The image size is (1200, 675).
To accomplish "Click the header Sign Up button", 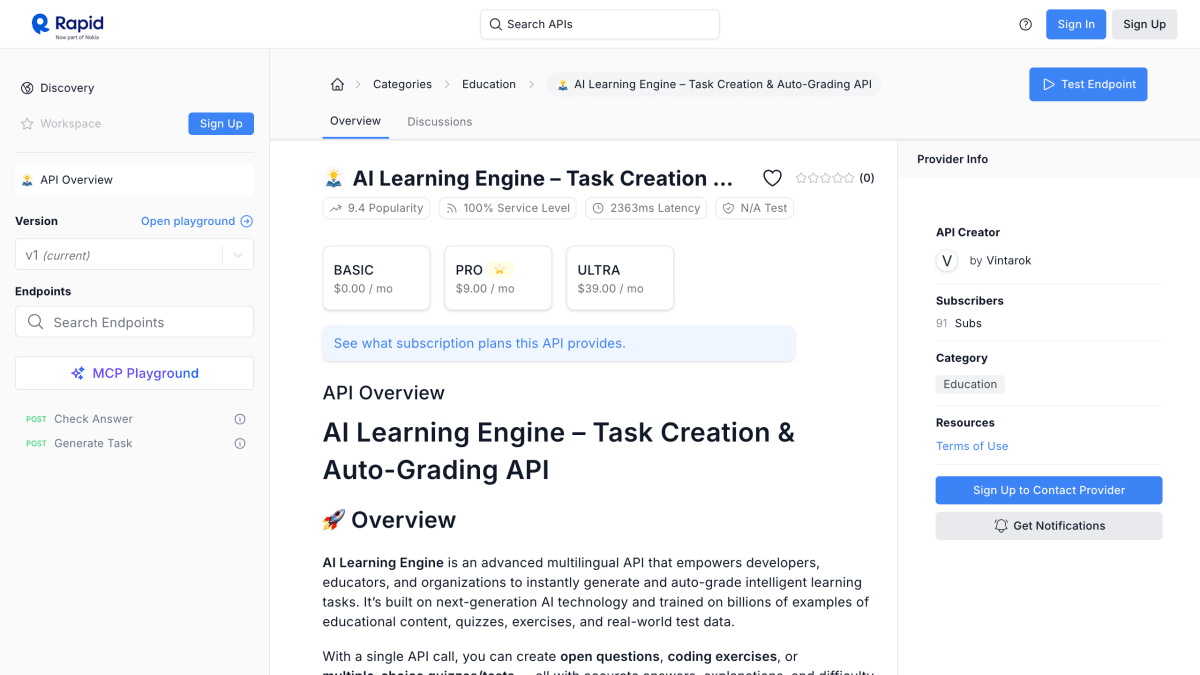I will click(x=1144, y=24).
